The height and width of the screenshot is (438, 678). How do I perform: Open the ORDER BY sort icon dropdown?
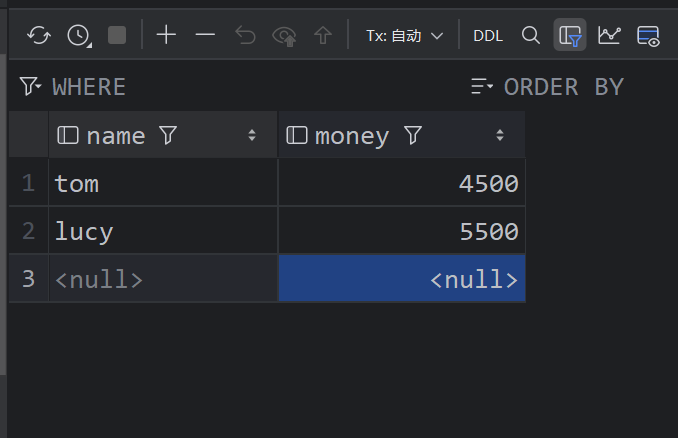482,86
